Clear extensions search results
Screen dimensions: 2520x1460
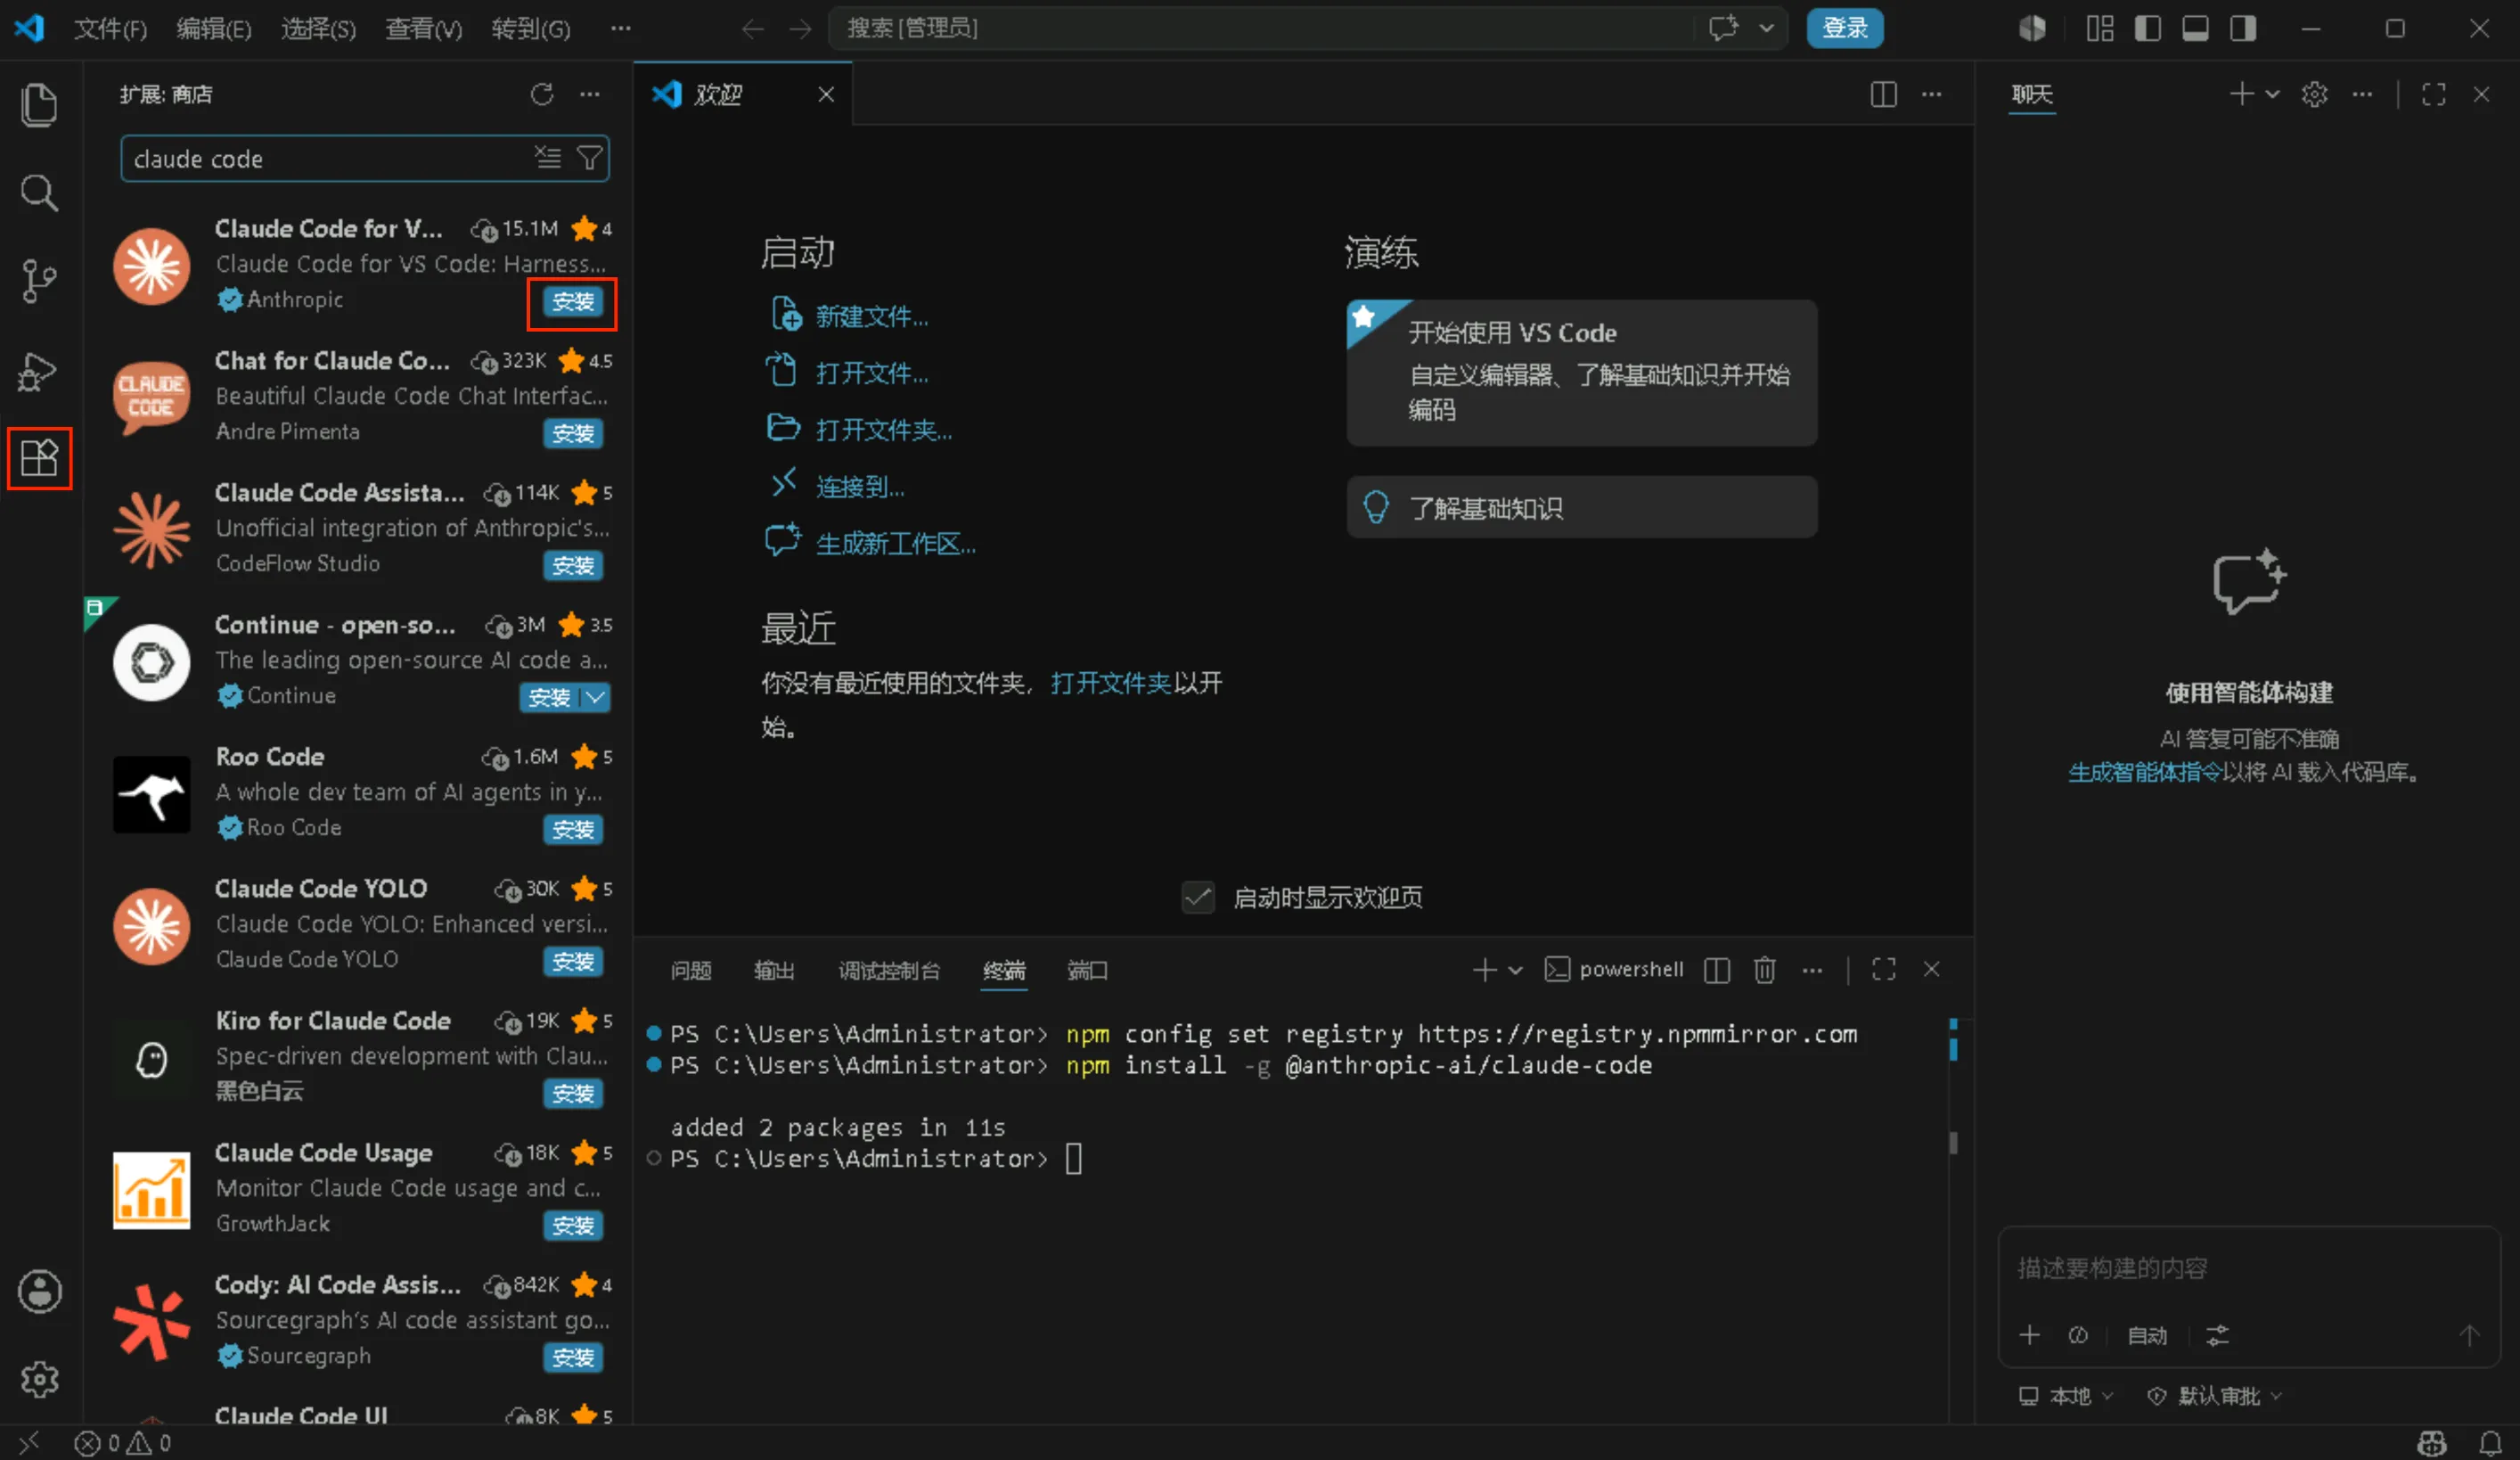[x=548, y=157]
